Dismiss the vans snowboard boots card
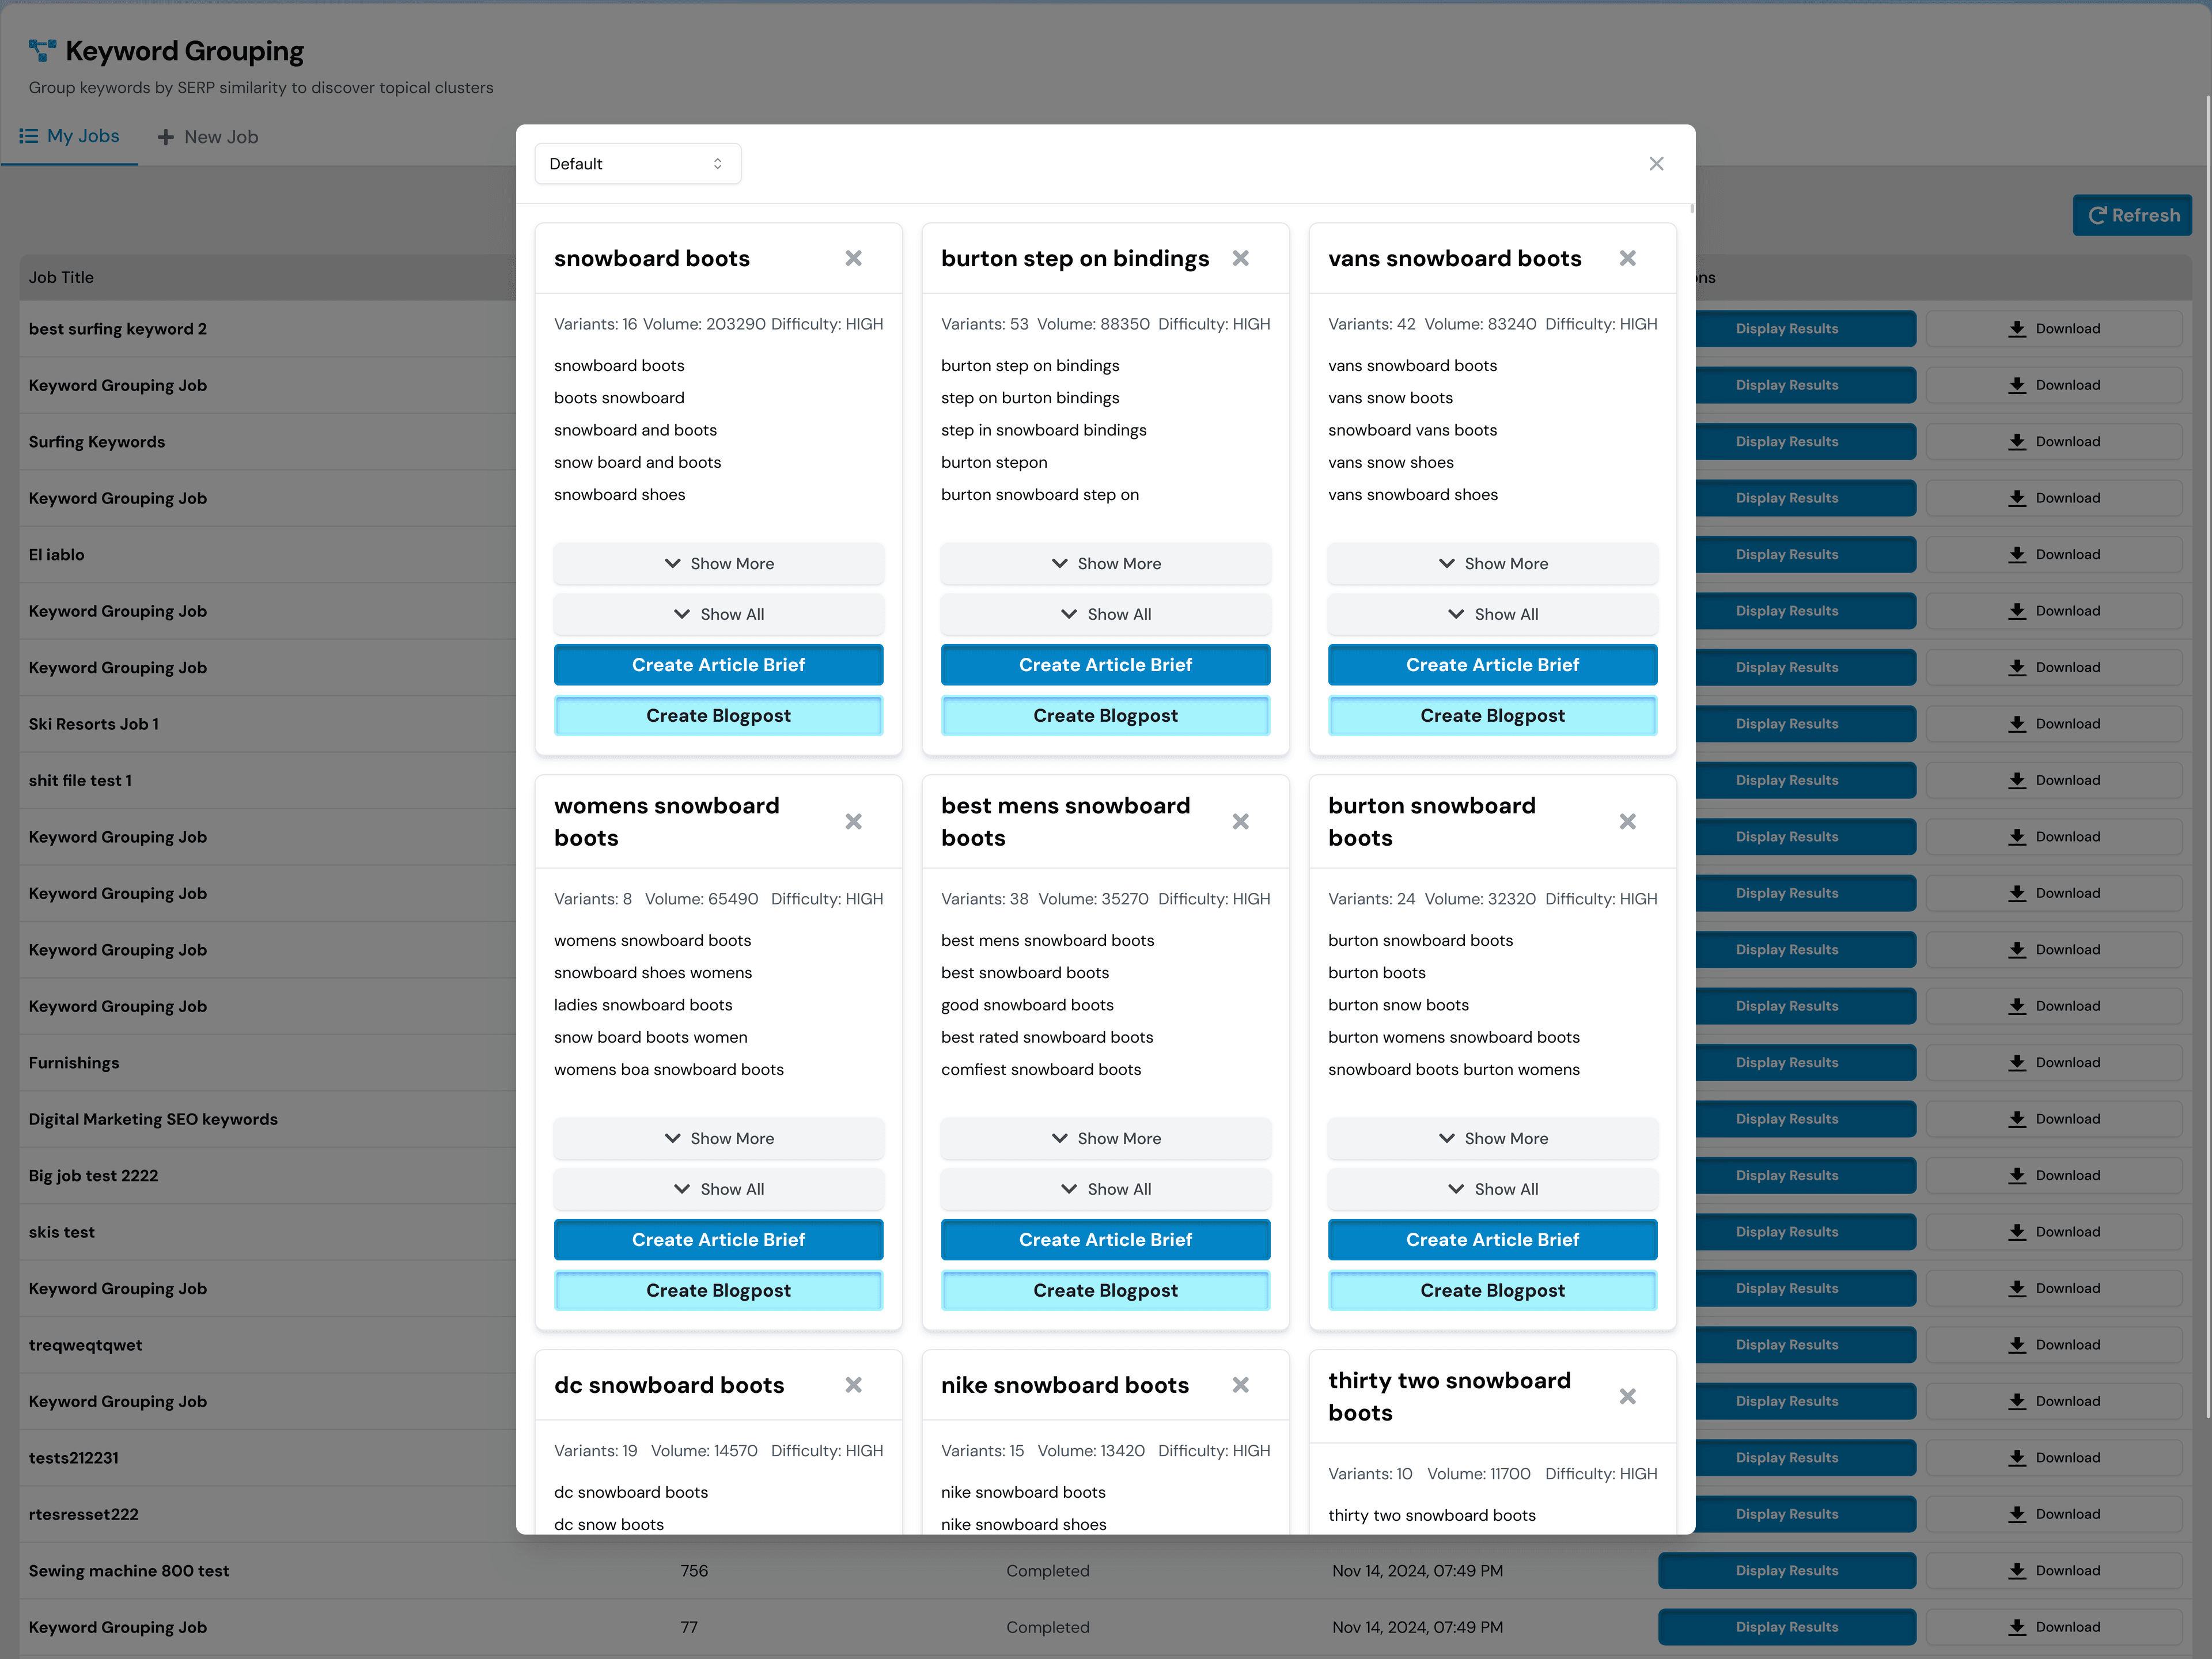 click(1627, 258)
